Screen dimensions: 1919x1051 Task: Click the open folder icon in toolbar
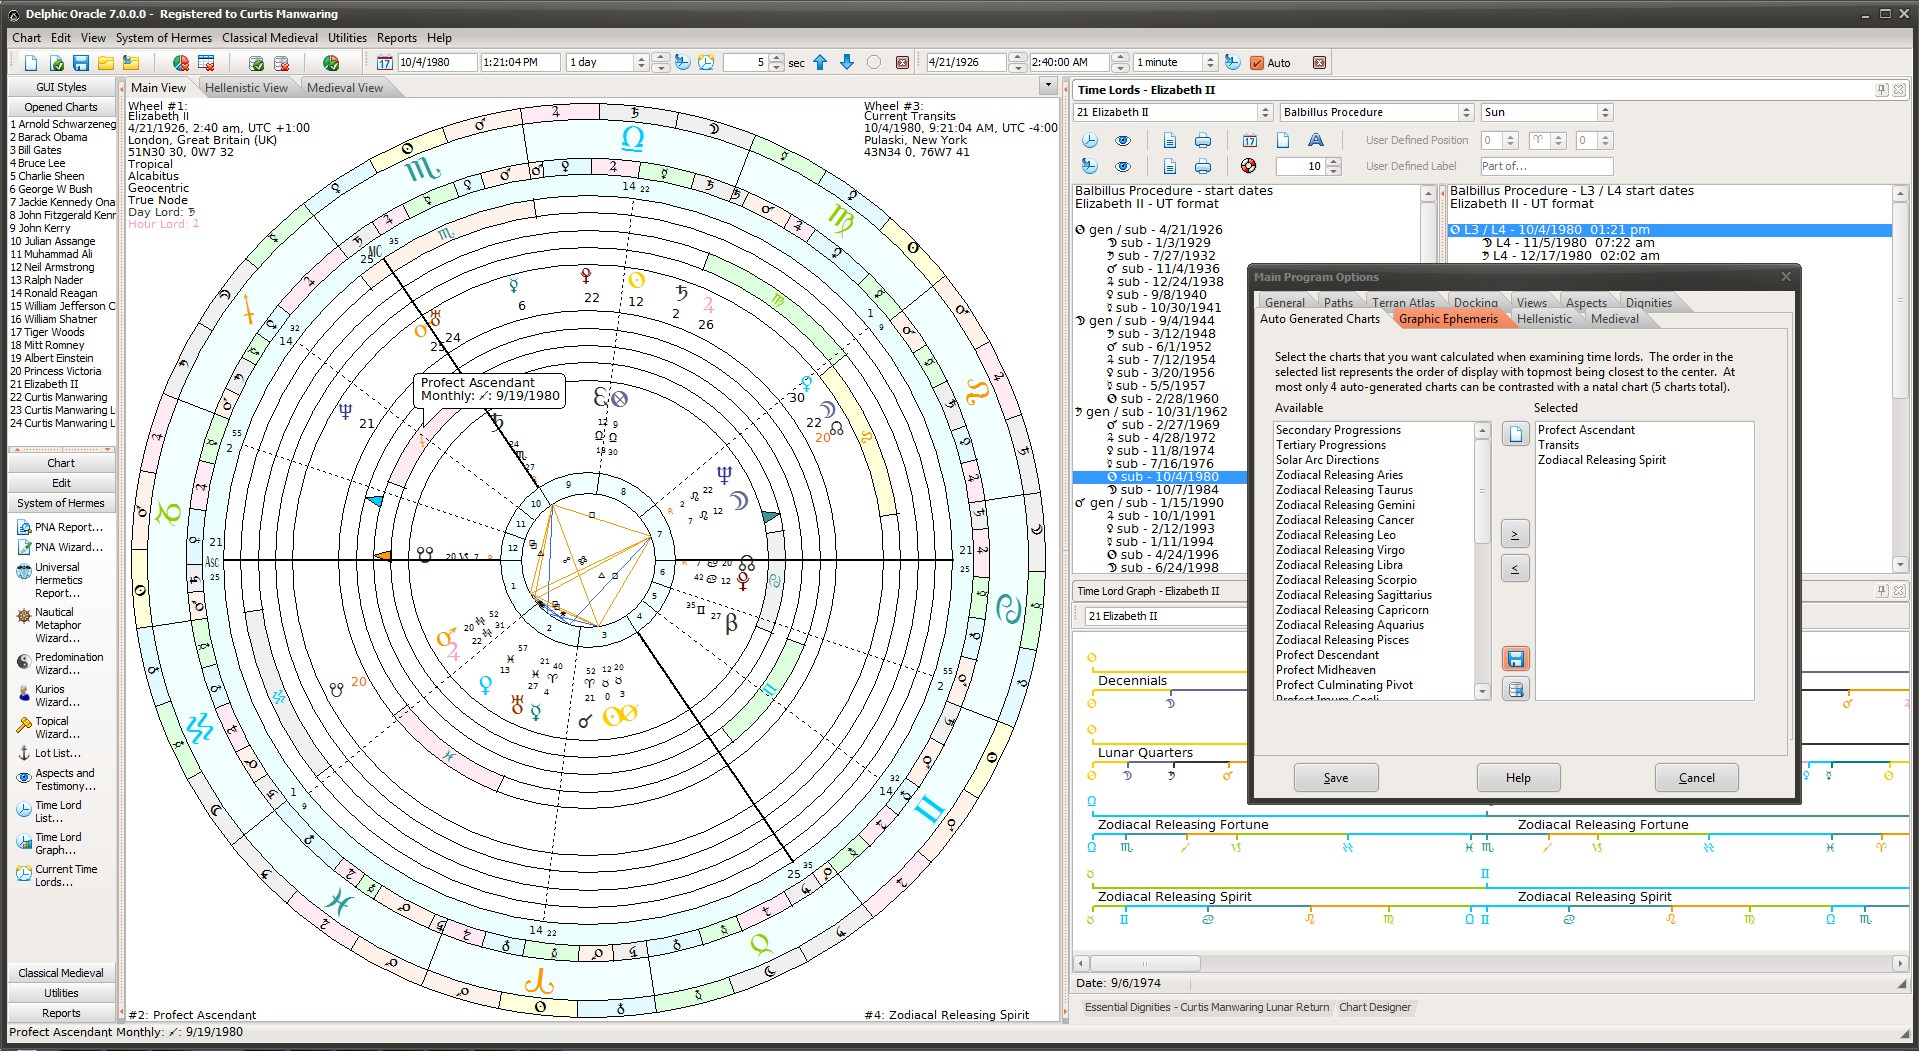(106, 63)
